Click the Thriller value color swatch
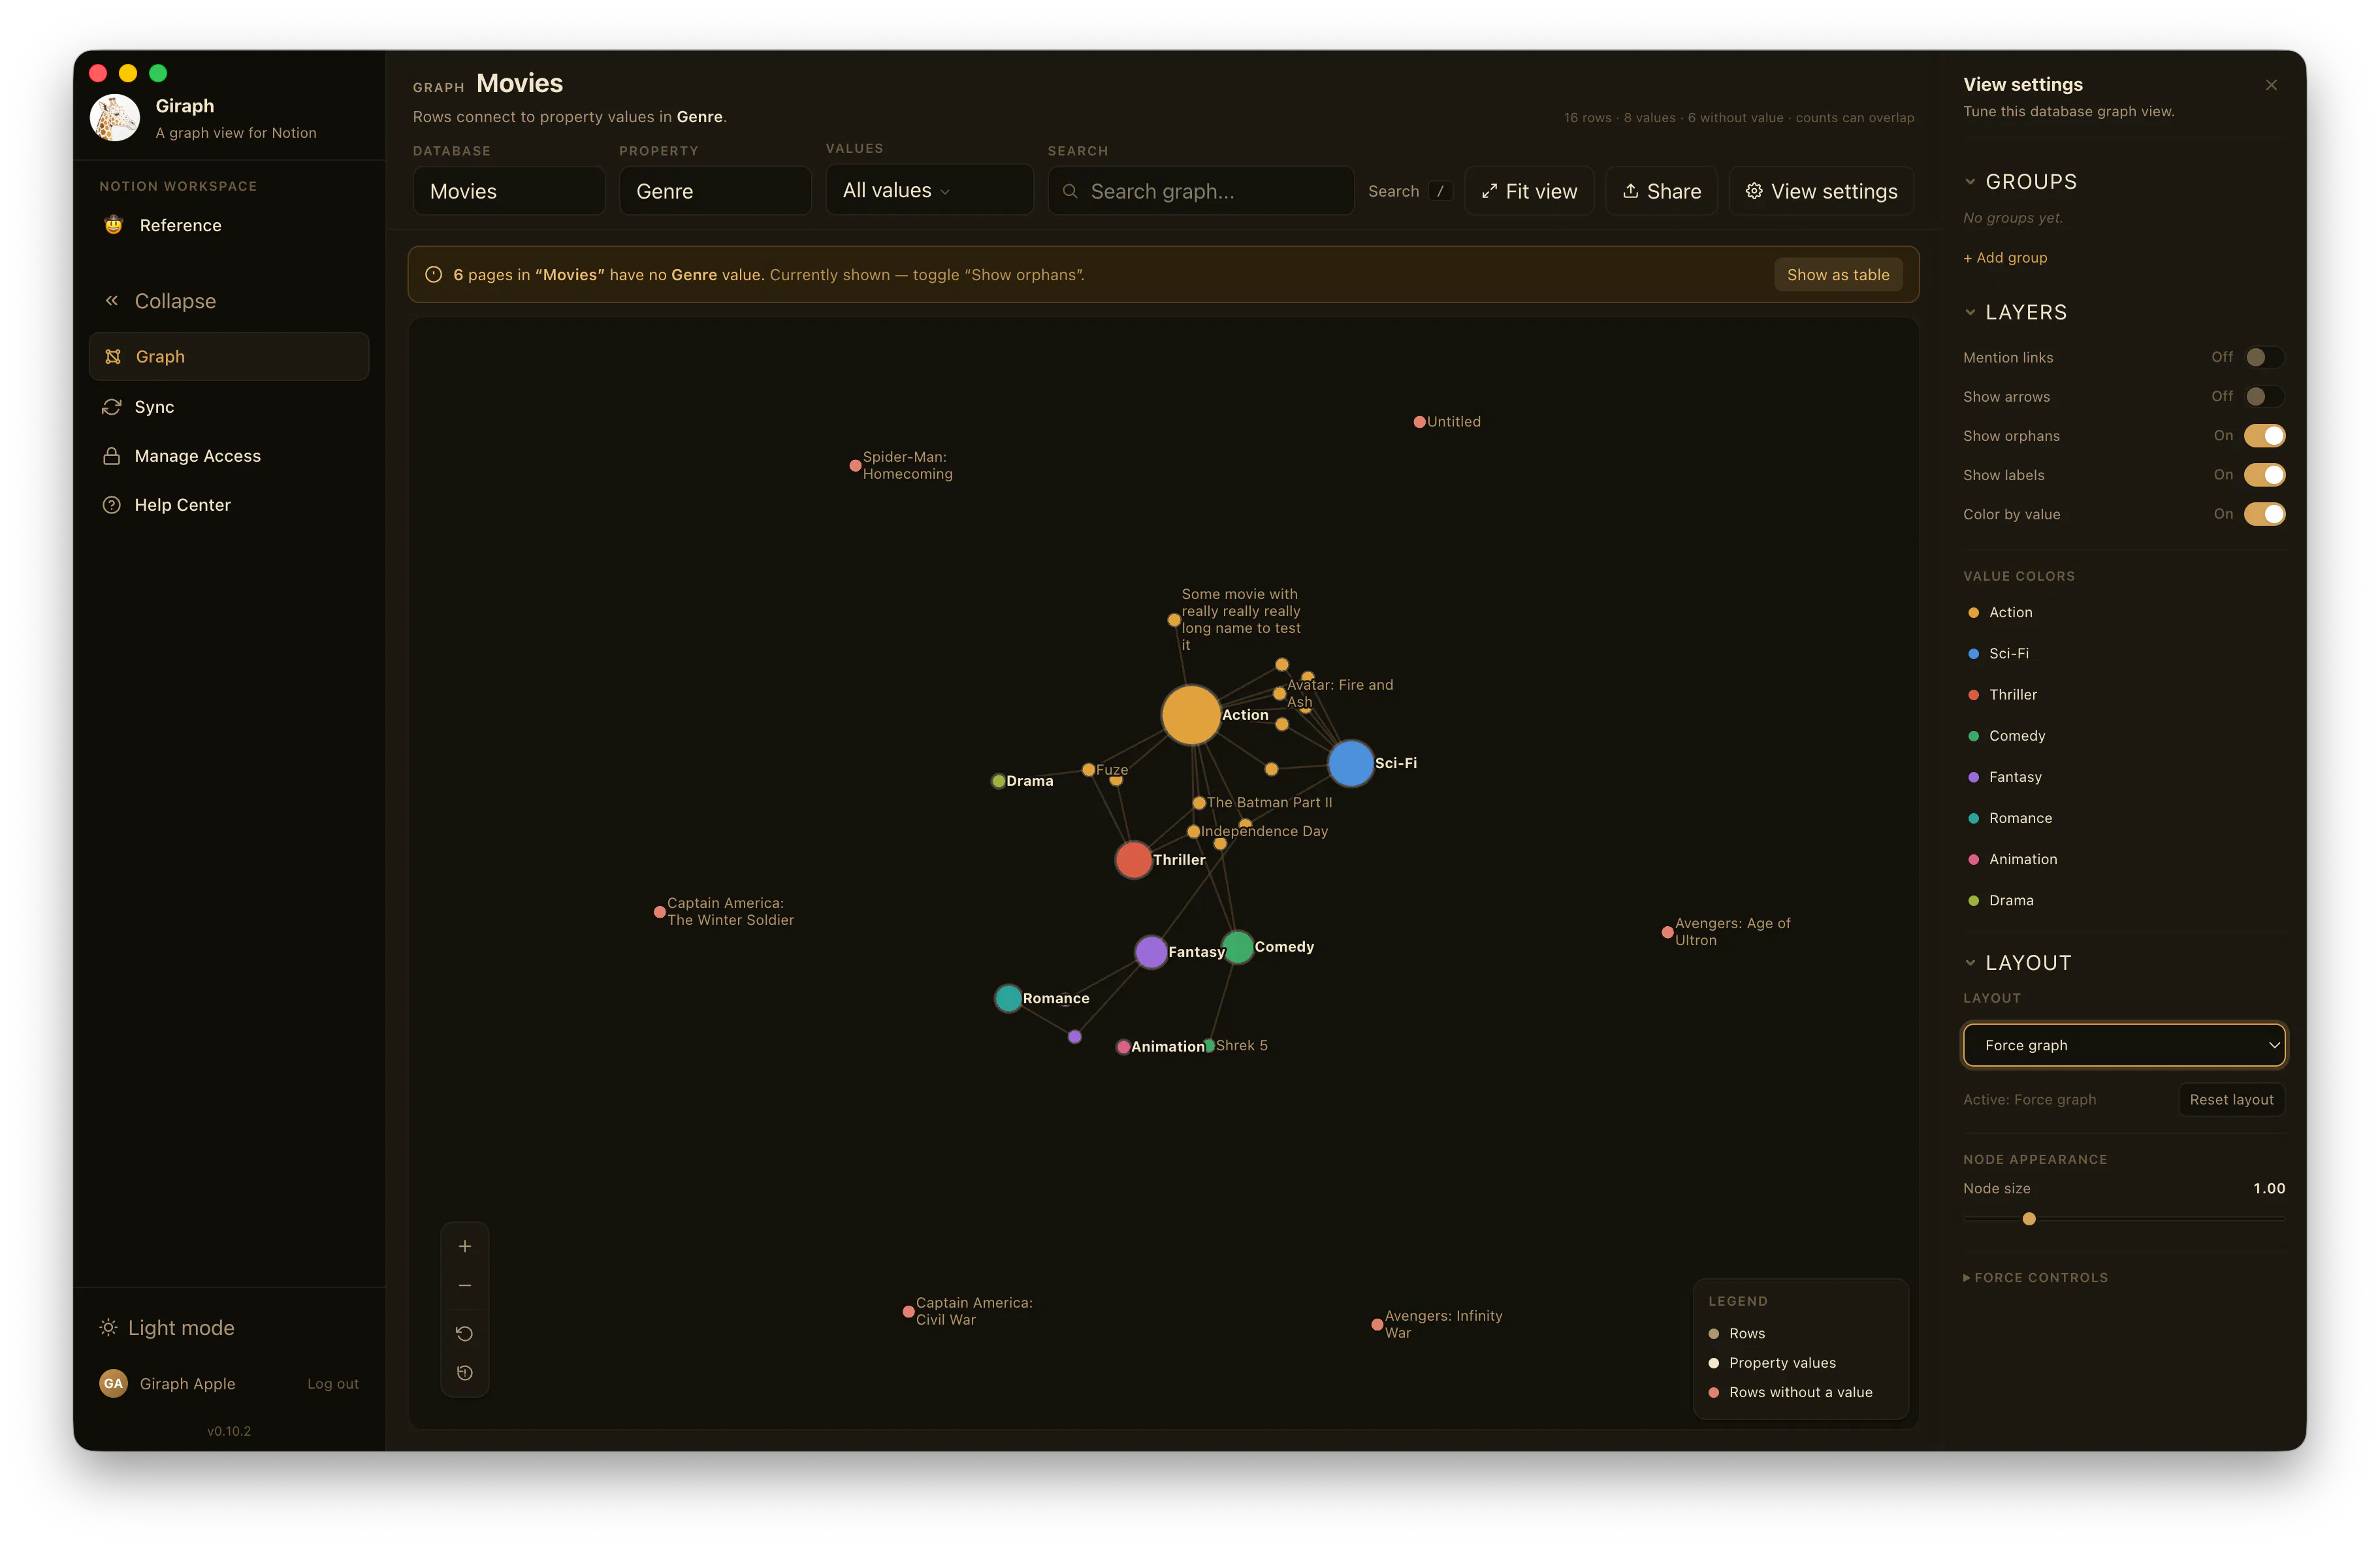Viewport: 2380px width, 1548px height. (x=1973, y=694)
